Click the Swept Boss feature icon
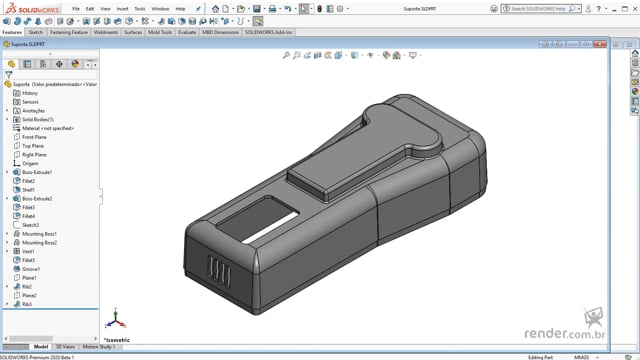 27,21
